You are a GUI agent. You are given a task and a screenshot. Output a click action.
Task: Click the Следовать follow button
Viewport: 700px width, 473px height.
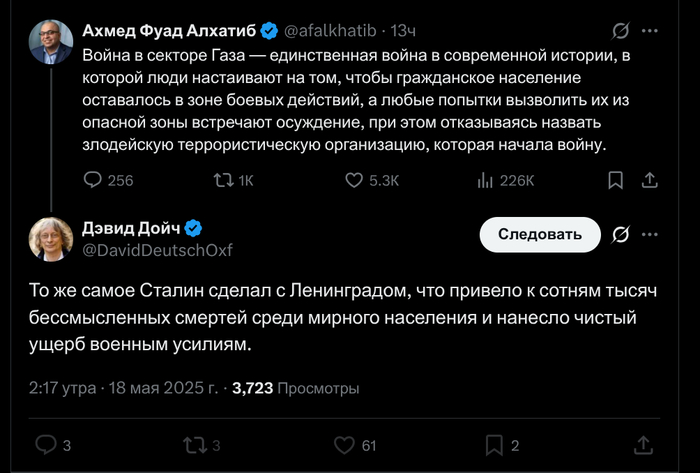click(x=539, y=234)
